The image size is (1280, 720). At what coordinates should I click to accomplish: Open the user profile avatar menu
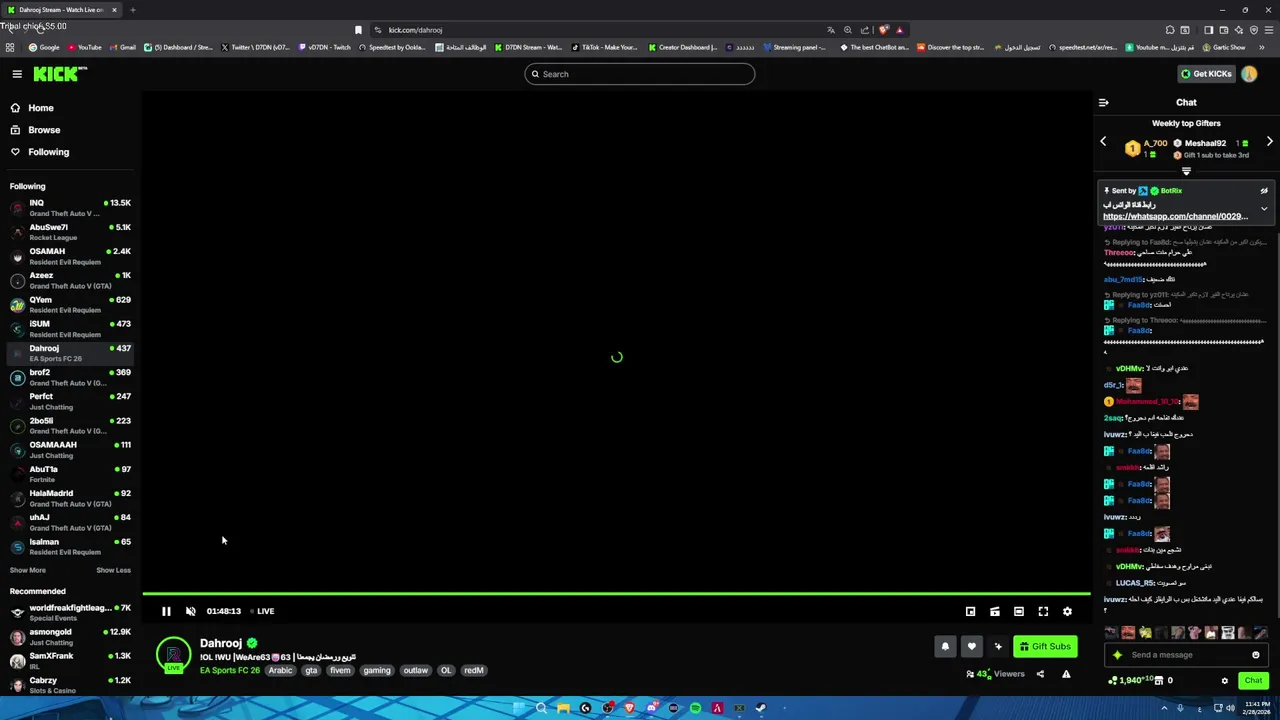[x=1249, y=74]
